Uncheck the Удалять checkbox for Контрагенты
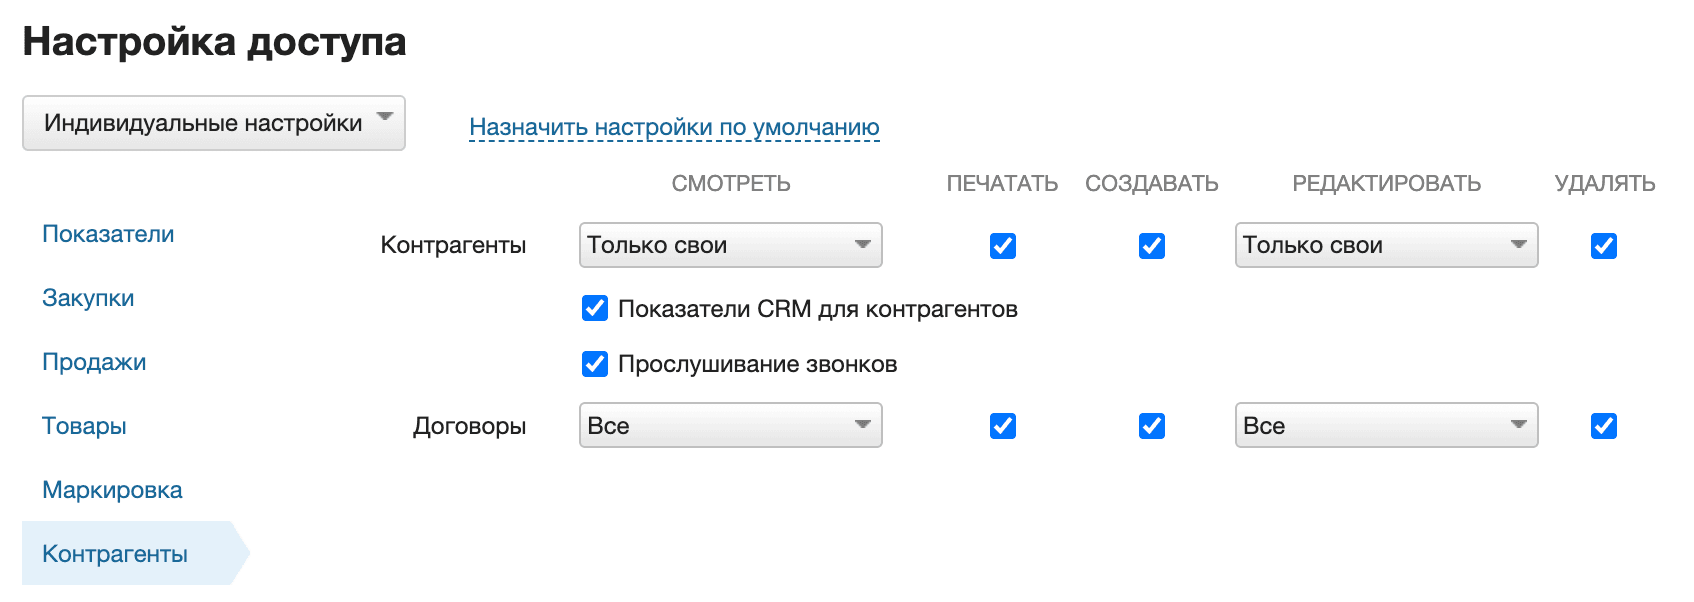 click(1604, 245)
